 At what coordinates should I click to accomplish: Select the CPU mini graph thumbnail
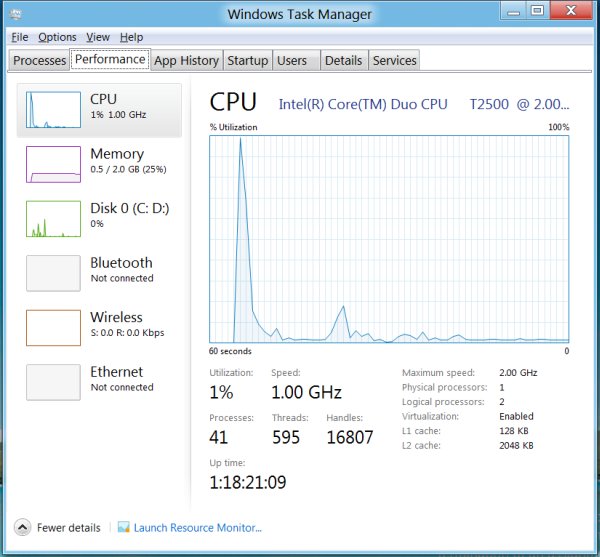click(x=54, y=110)
